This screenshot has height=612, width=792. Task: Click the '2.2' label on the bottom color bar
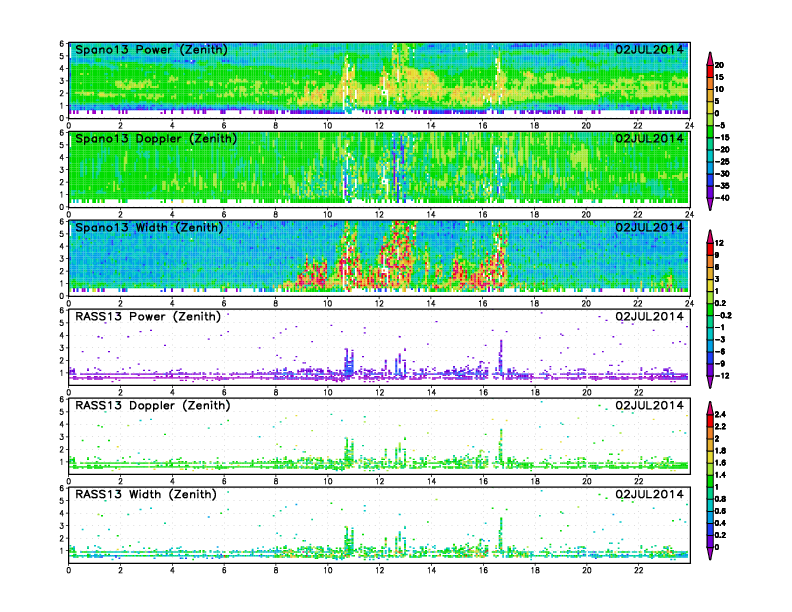point(720,427)
